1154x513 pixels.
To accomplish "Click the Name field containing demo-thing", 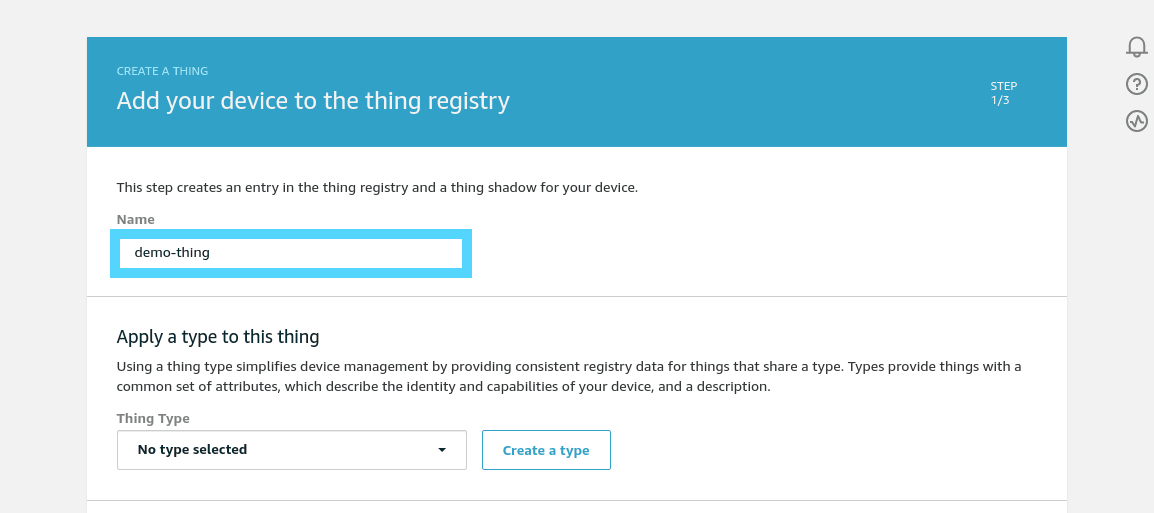I will [x=290, y=253].
